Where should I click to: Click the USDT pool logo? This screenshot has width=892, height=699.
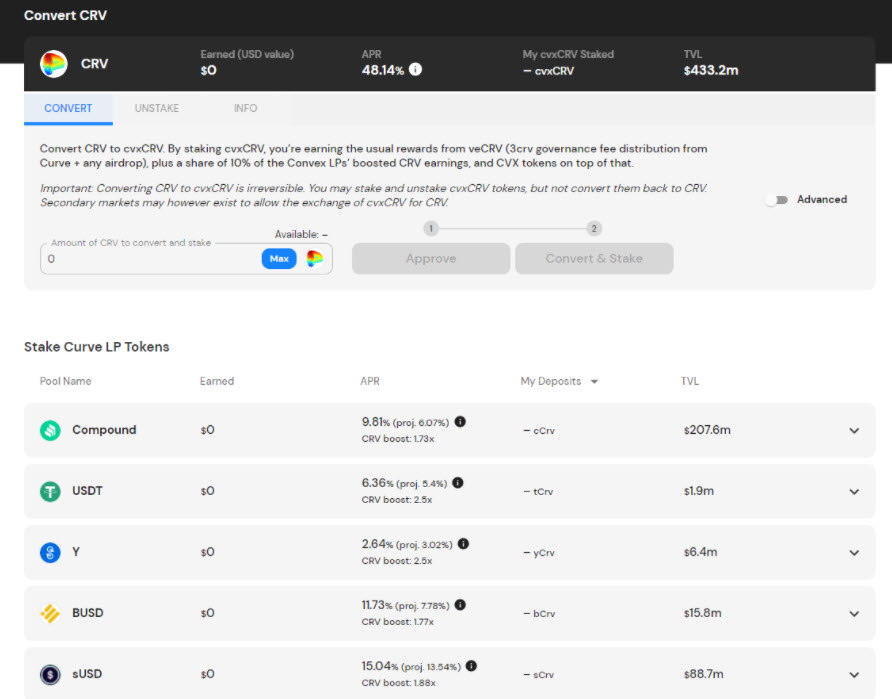click(50, 491)
